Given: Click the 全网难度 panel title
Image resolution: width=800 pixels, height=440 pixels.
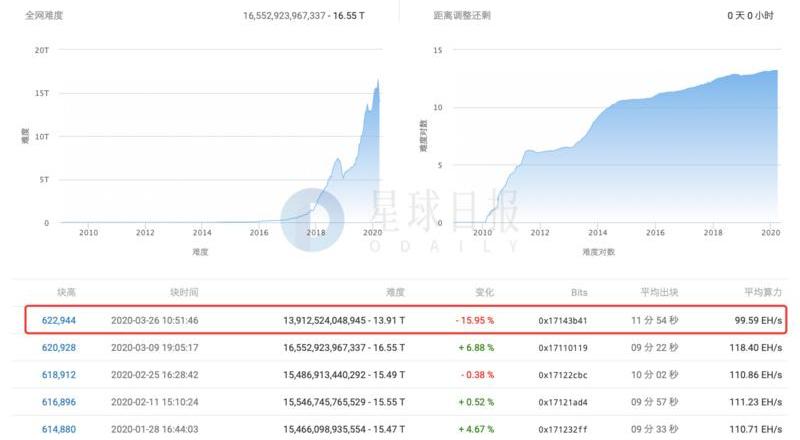Looking at the screenshot, I should point(45,16).
